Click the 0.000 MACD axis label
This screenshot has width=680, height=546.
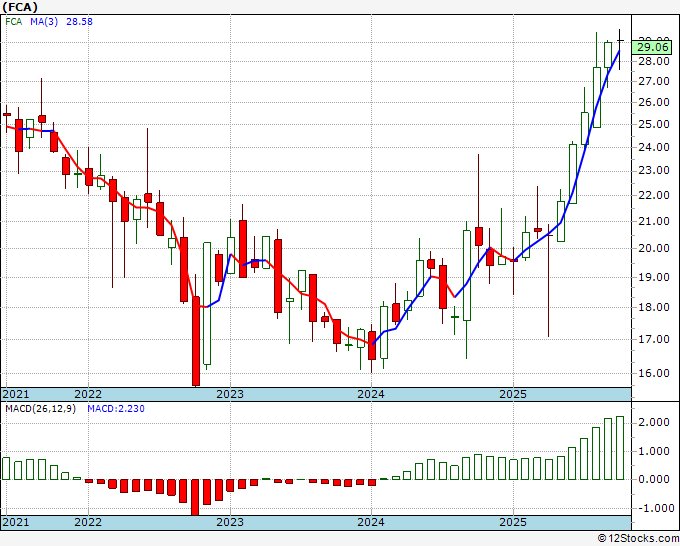click(653, 479)
